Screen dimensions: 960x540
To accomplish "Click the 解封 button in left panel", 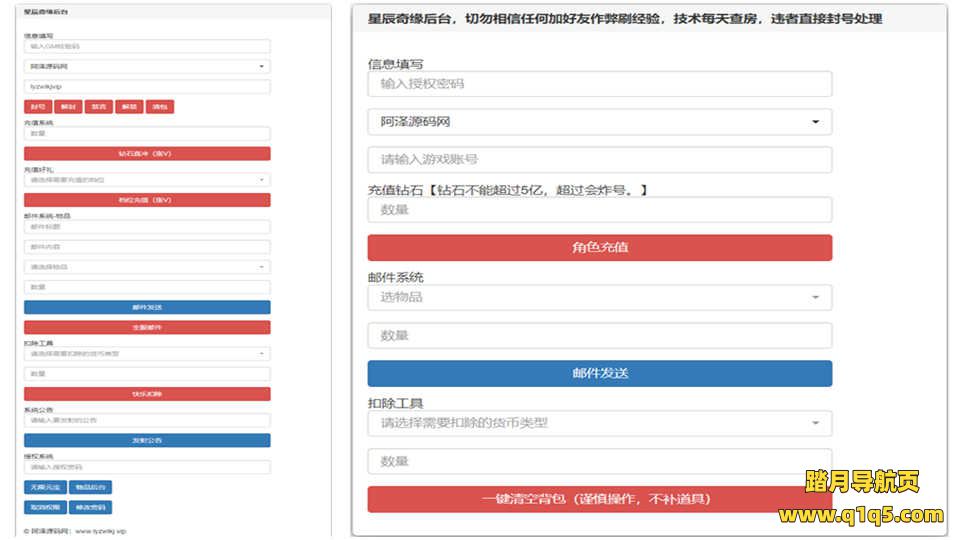I will (x=67, y=106).
